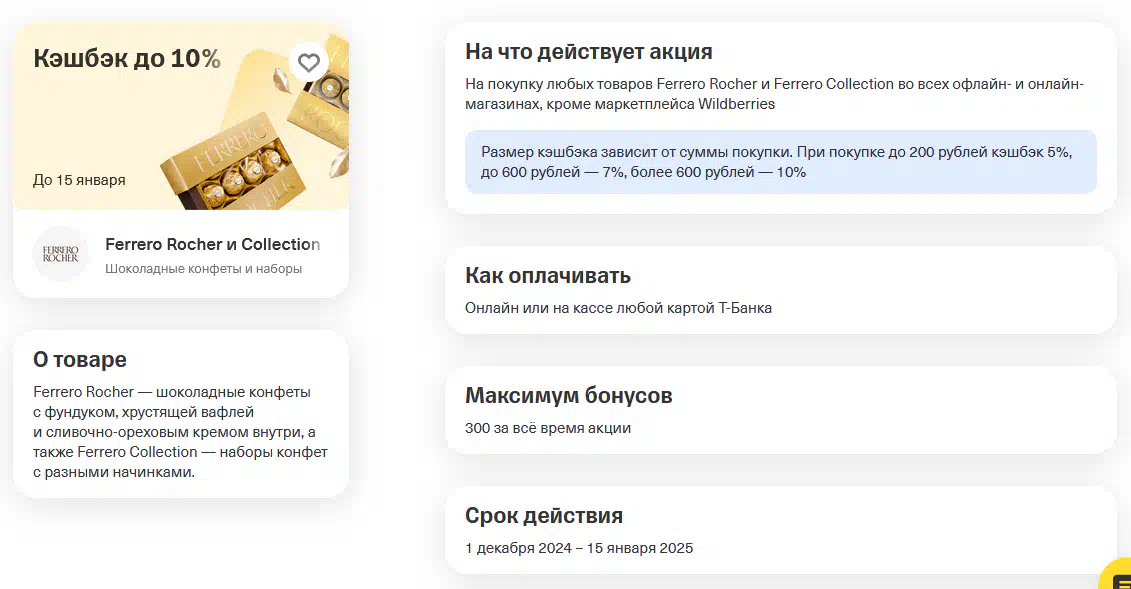Click the Ferrero Rocher round logo

61,254
